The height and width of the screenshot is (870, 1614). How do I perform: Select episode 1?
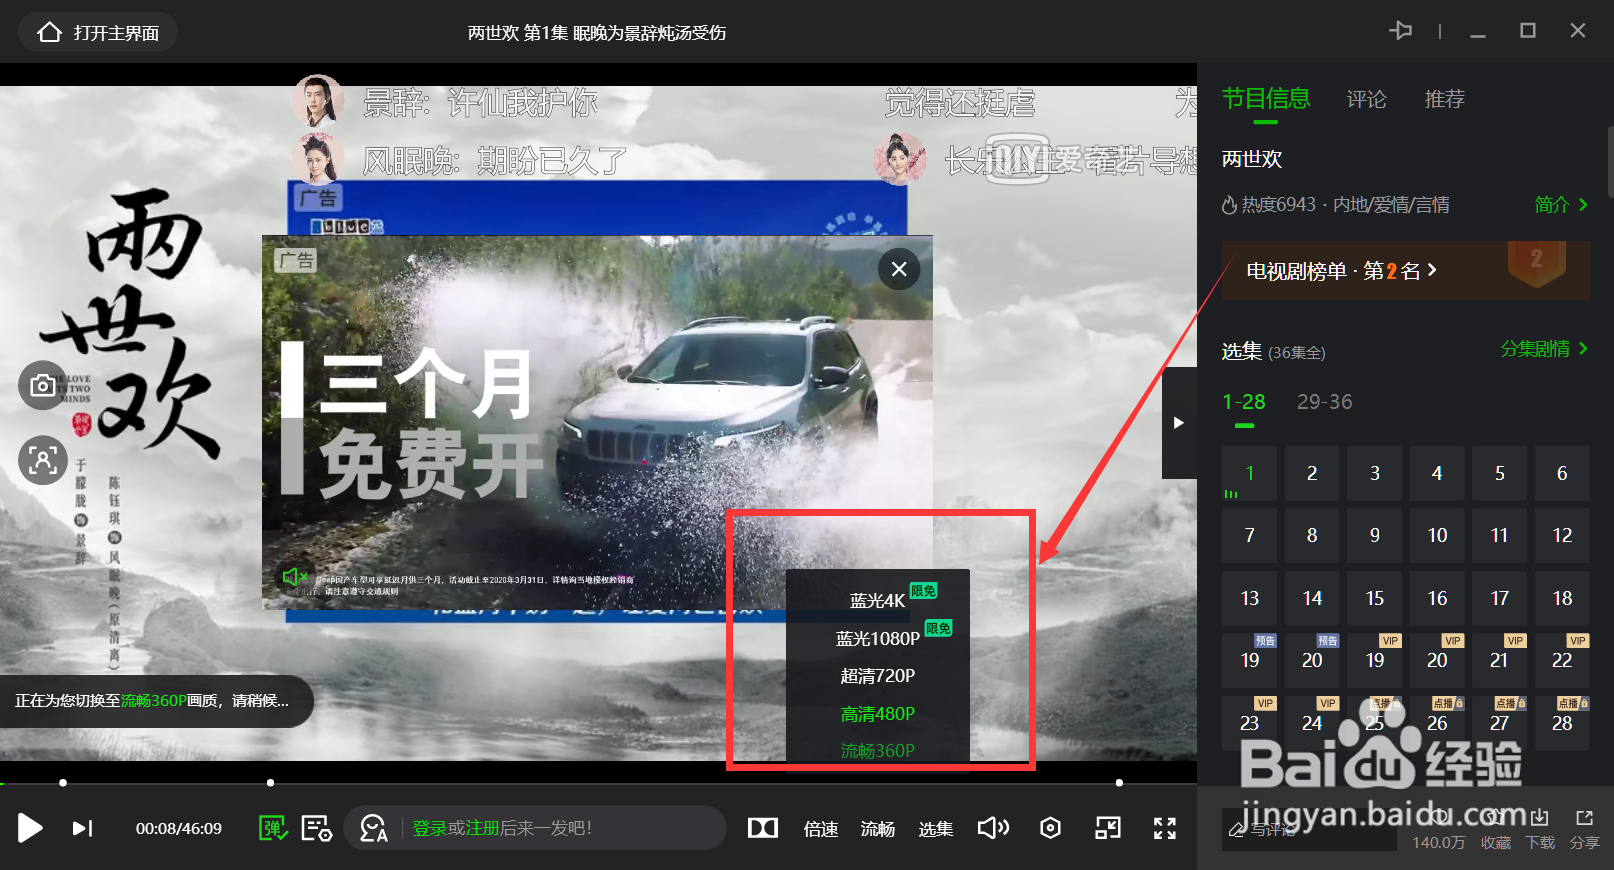(1249, 473)
